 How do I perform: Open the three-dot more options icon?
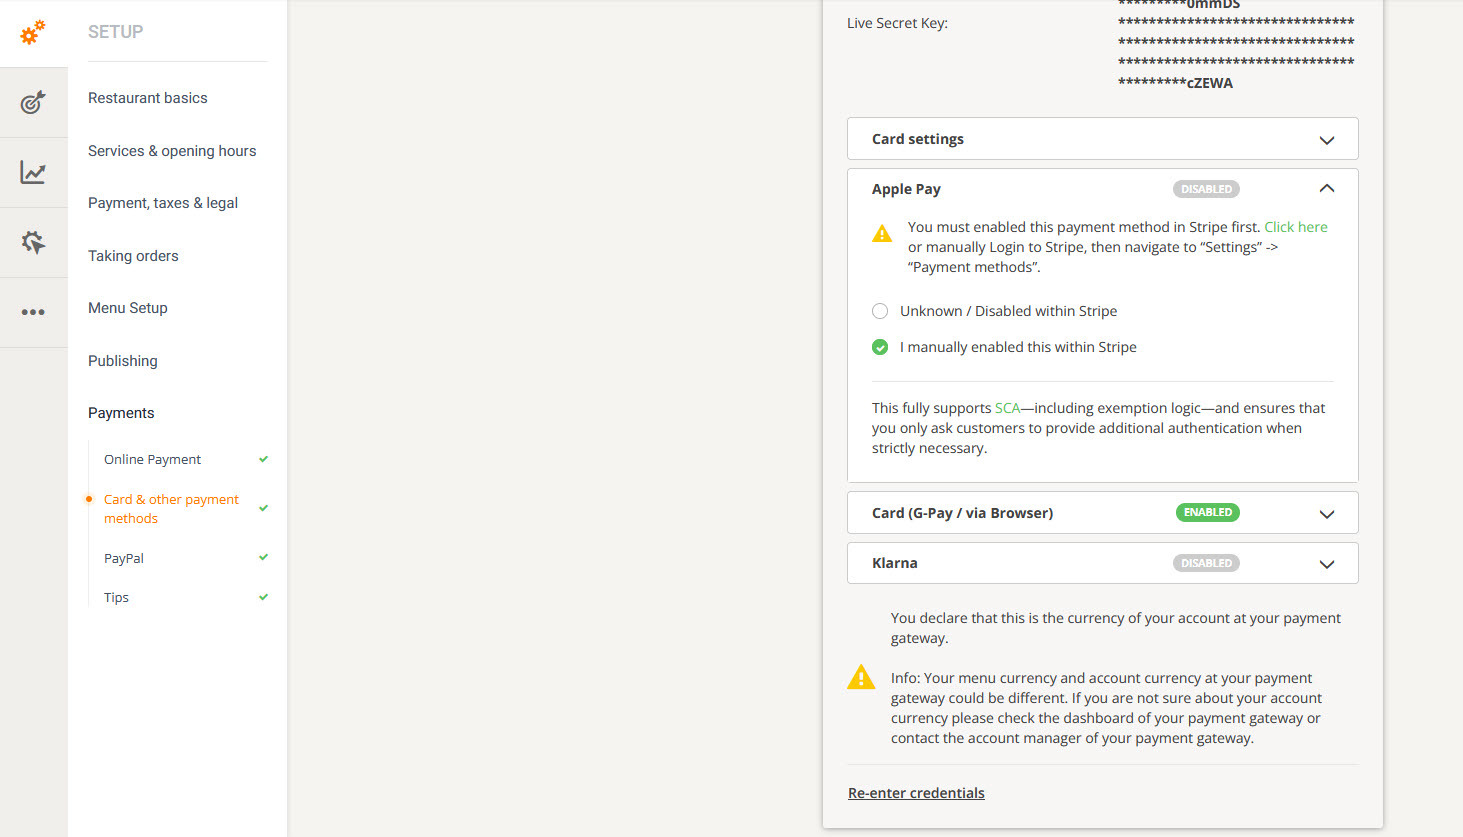pos(33,312)
